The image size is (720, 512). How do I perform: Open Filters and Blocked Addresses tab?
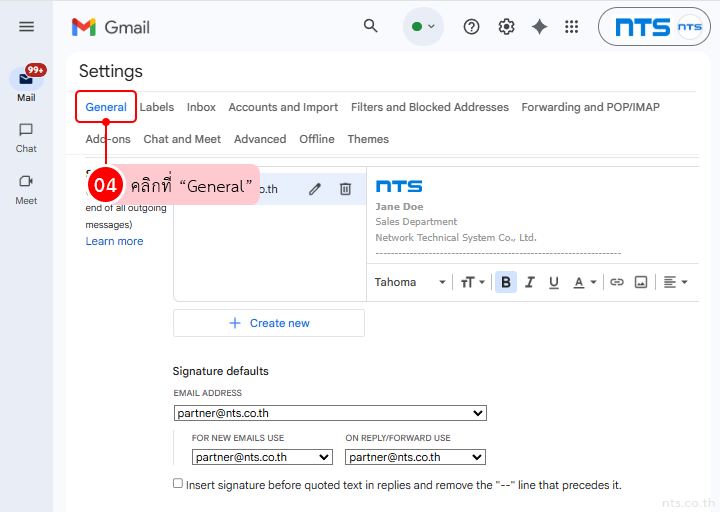pos(430,107)
